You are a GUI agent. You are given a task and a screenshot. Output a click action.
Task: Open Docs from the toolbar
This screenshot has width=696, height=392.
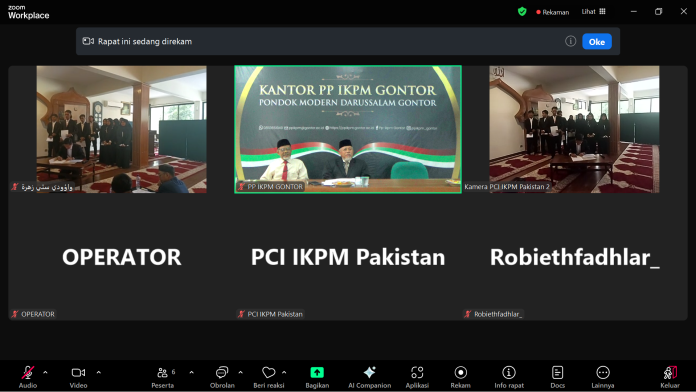[558, 377]
